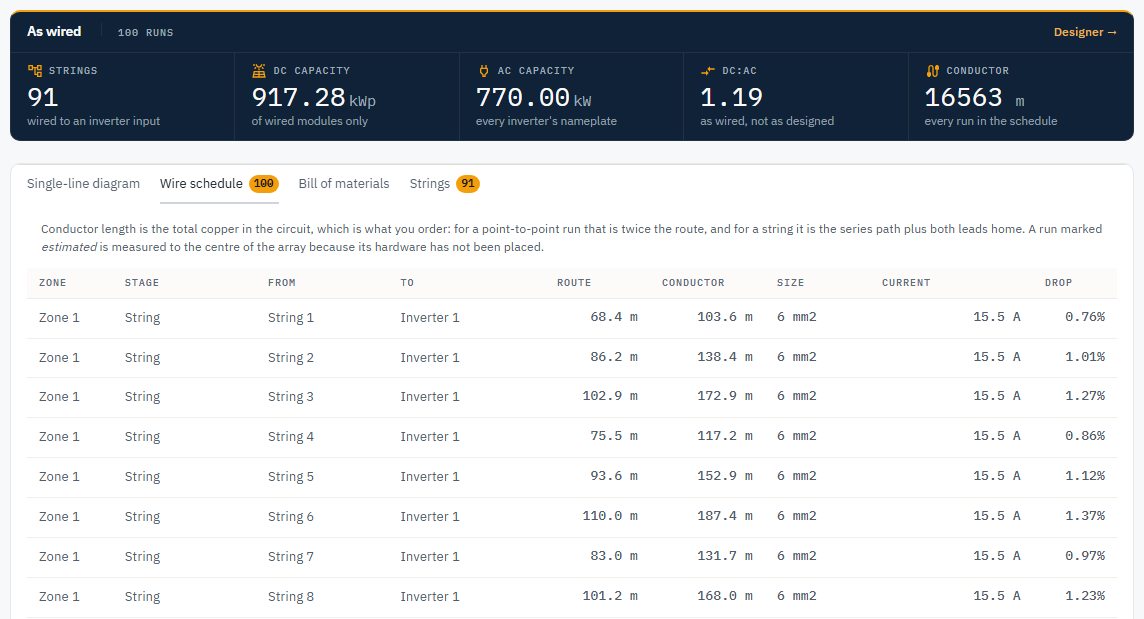Click the ROUTE column header

(x=574, y=283)
